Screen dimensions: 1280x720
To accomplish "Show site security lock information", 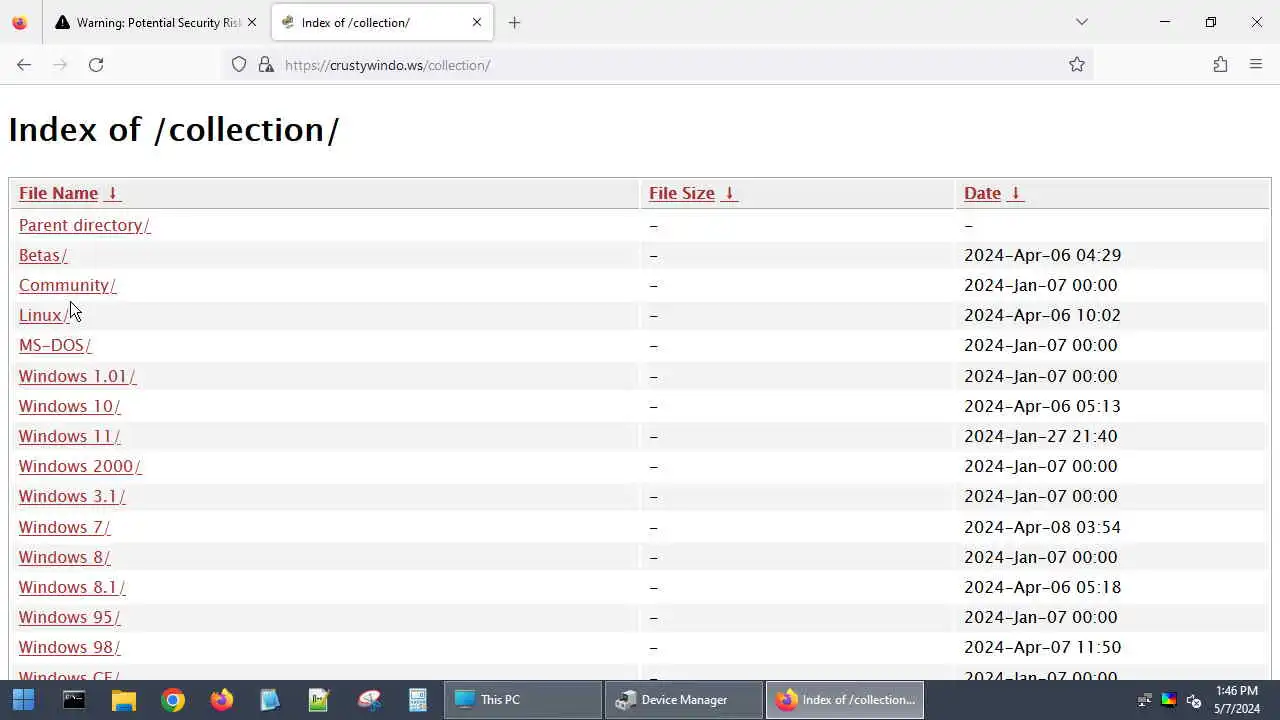I will pos(265,65).
